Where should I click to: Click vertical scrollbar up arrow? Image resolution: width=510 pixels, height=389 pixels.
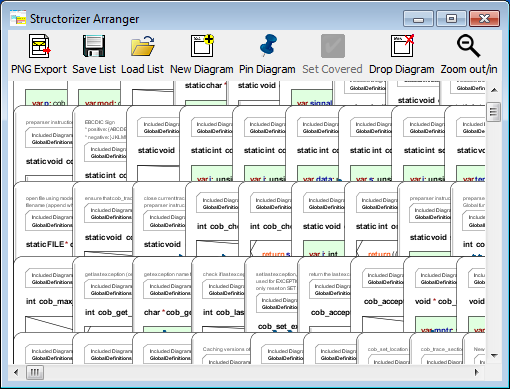coord(494,90)
